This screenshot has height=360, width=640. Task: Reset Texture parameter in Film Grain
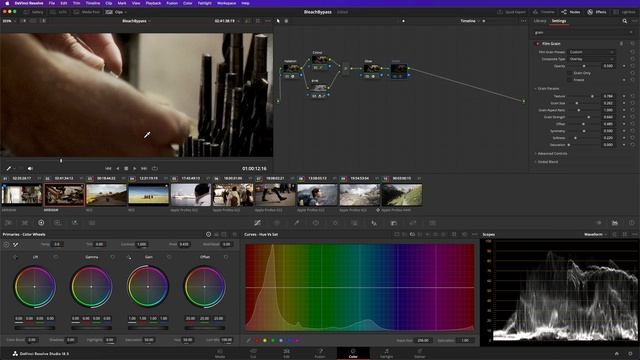[x=632, y=96]
